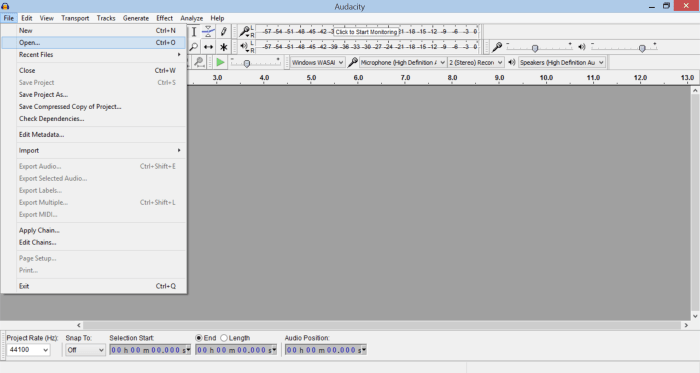Viewport: 700px width, 373px height.
Task: Open the Generate menu
Action: (x=136, y=18)
